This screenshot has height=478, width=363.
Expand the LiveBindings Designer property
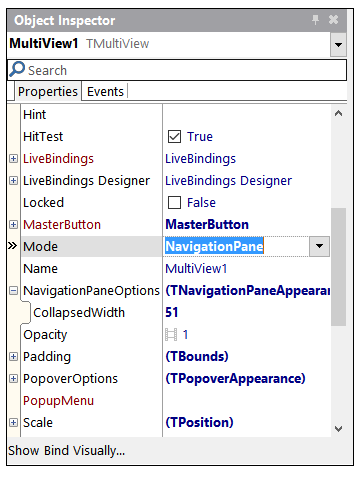(x=13, y=181)
